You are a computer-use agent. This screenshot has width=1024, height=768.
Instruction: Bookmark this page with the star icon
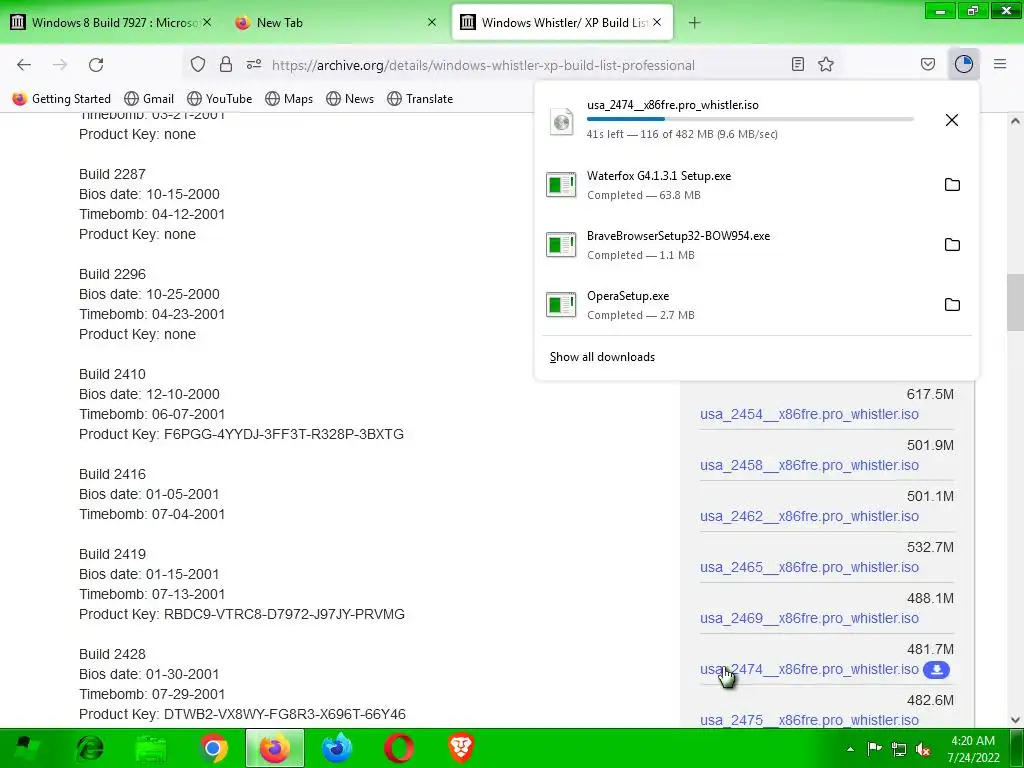click(826, 65)
